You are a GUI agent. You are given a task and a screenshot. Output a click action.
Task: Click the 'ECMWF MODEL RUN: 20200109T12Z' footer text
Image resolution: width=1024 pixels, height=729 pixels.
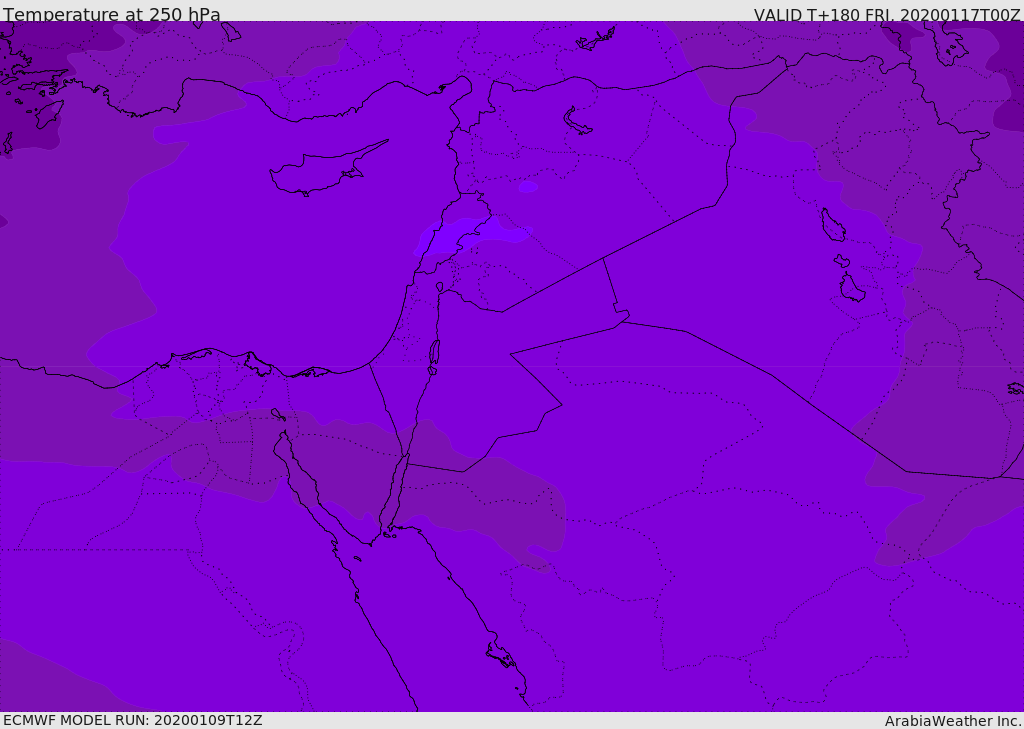(133, 720)
